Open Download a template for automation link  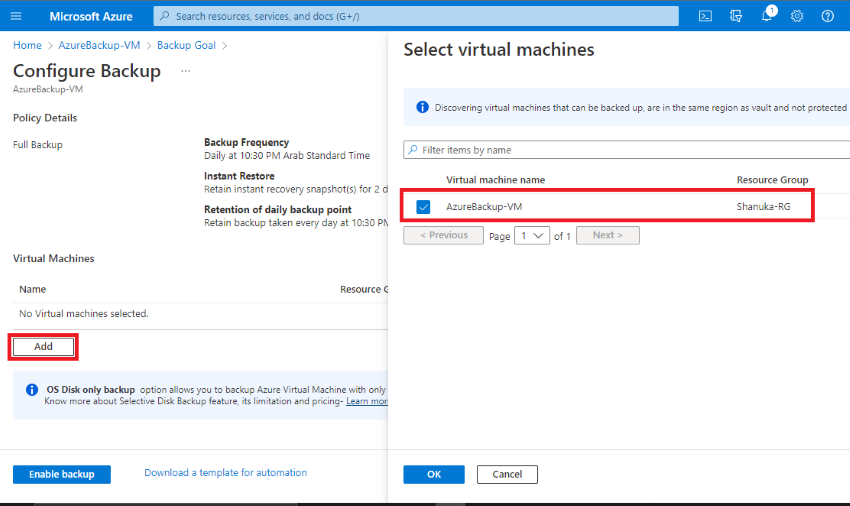click(x=226, y=472)
